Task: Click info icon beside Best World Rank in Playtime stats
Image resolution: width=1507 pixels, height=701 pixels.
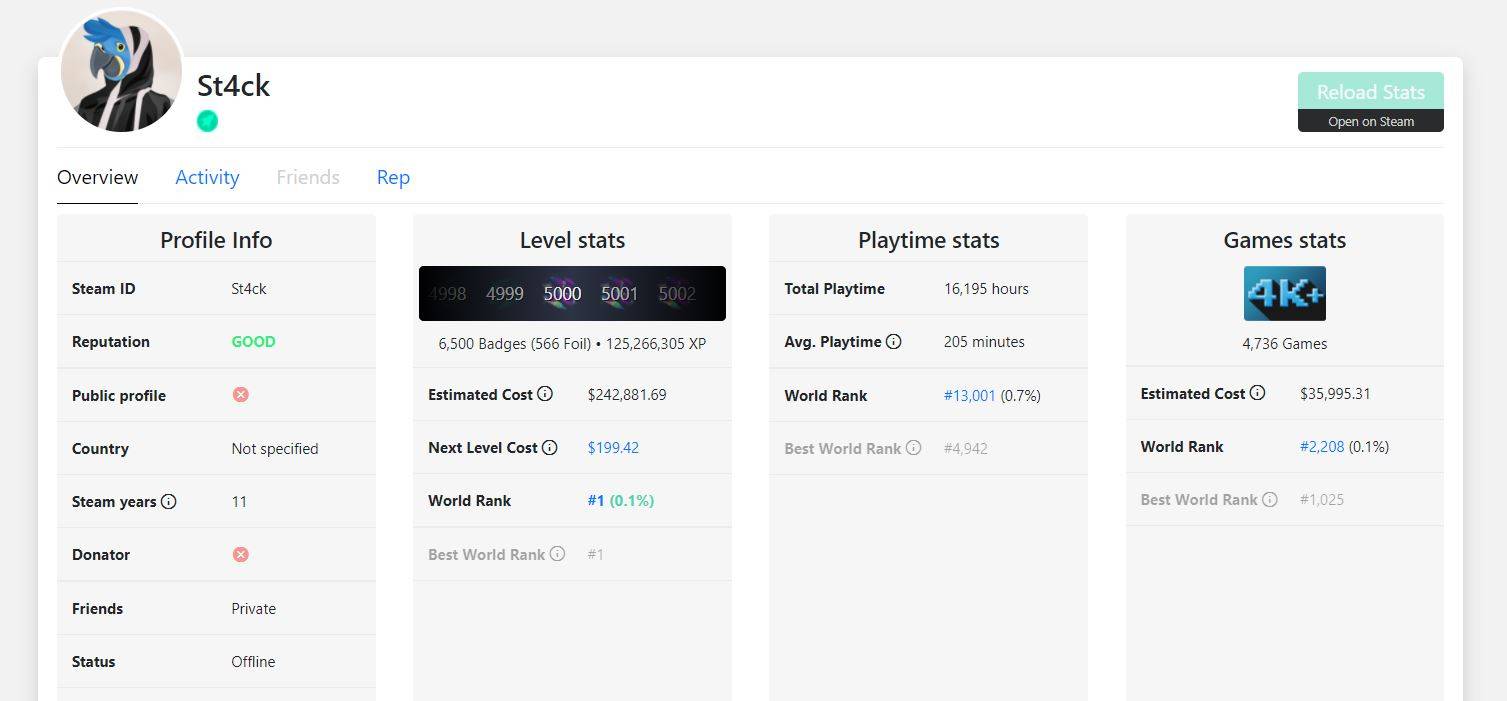Action: tap(913, 448)
